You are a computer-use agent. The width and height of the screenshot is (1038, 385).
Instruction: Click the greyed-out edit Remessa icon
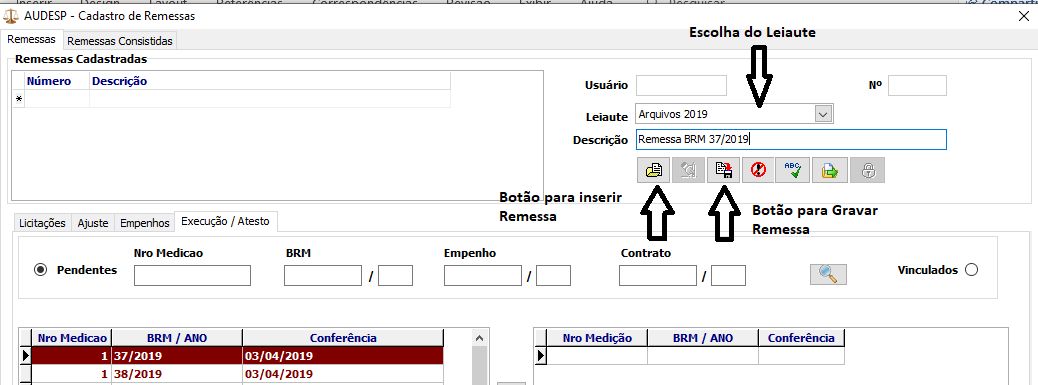point(688,171)
